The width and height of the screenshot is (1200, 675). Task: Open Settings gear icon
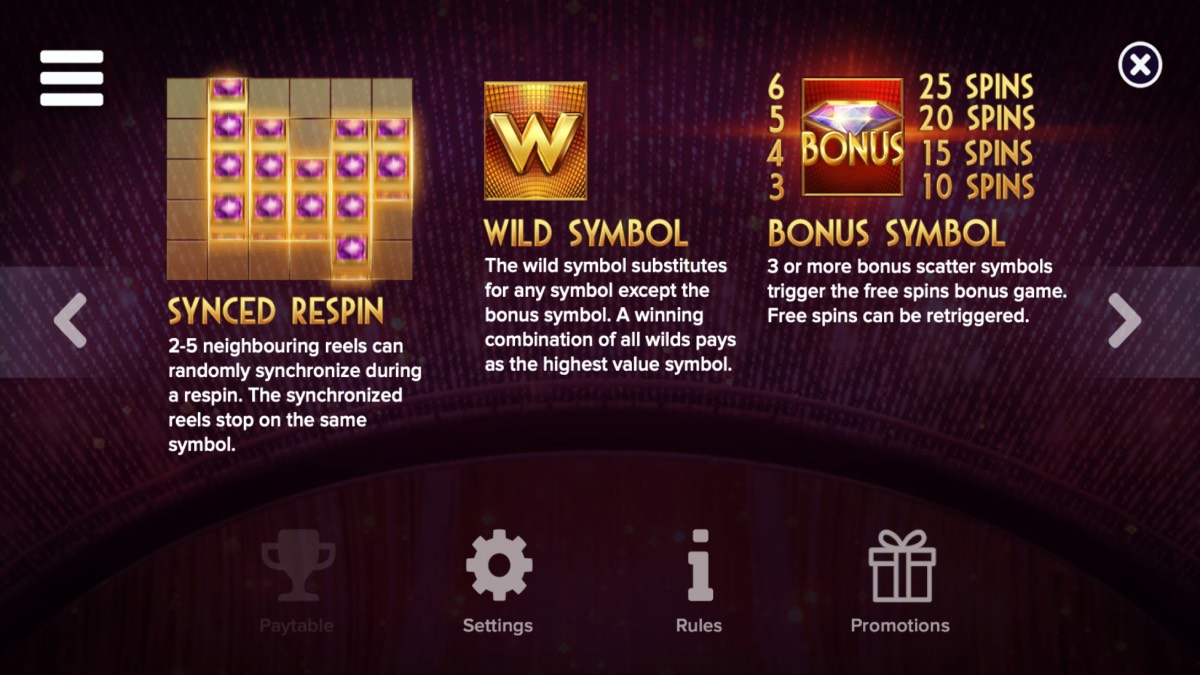[499, 565]
